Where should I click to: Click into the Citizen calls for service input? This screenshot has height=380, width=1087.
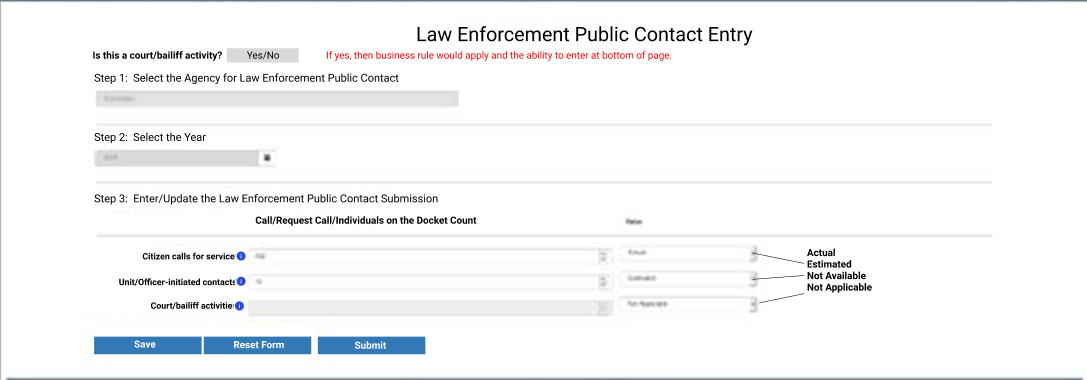click(x=424, y=257)
